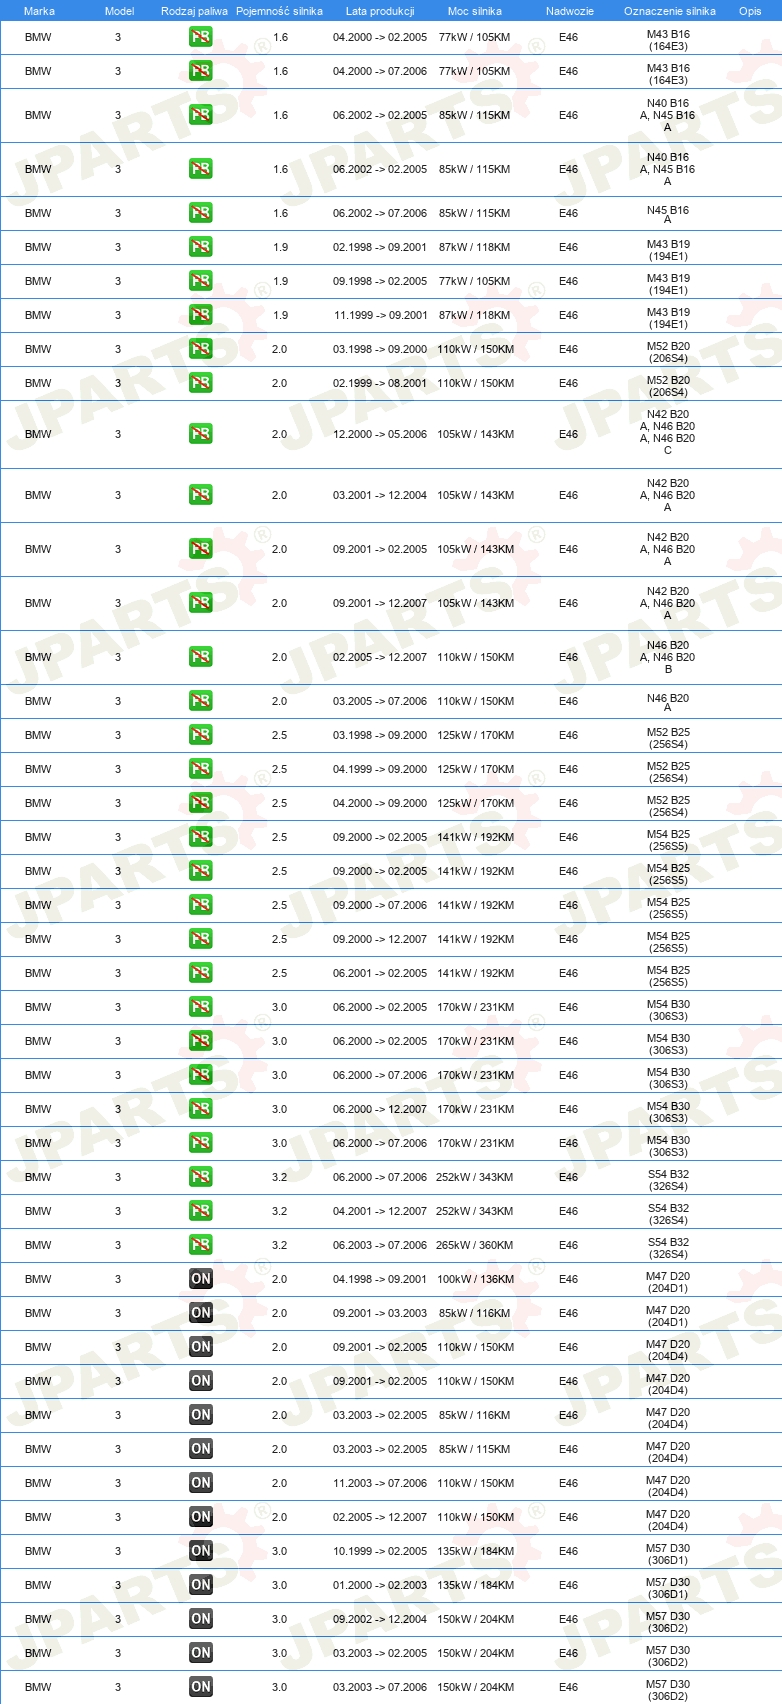Image resolution: width=782 pixels, height=1704 pixels.
Task: Click petrol icon for 02.1998 -> 09.2001 row
Action: (201, 247)
